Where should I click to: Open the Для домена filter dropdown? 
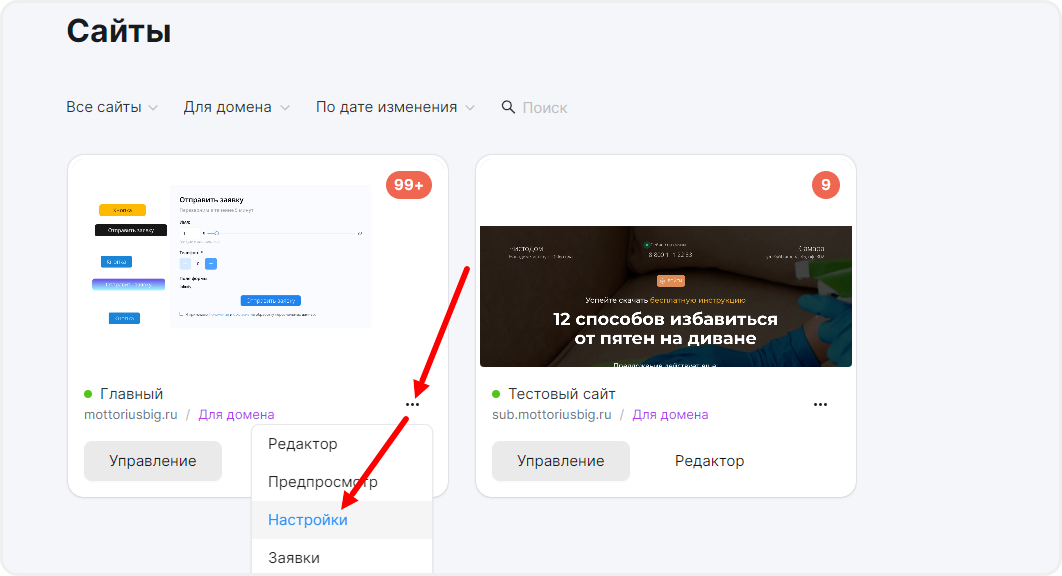point(236,107)
